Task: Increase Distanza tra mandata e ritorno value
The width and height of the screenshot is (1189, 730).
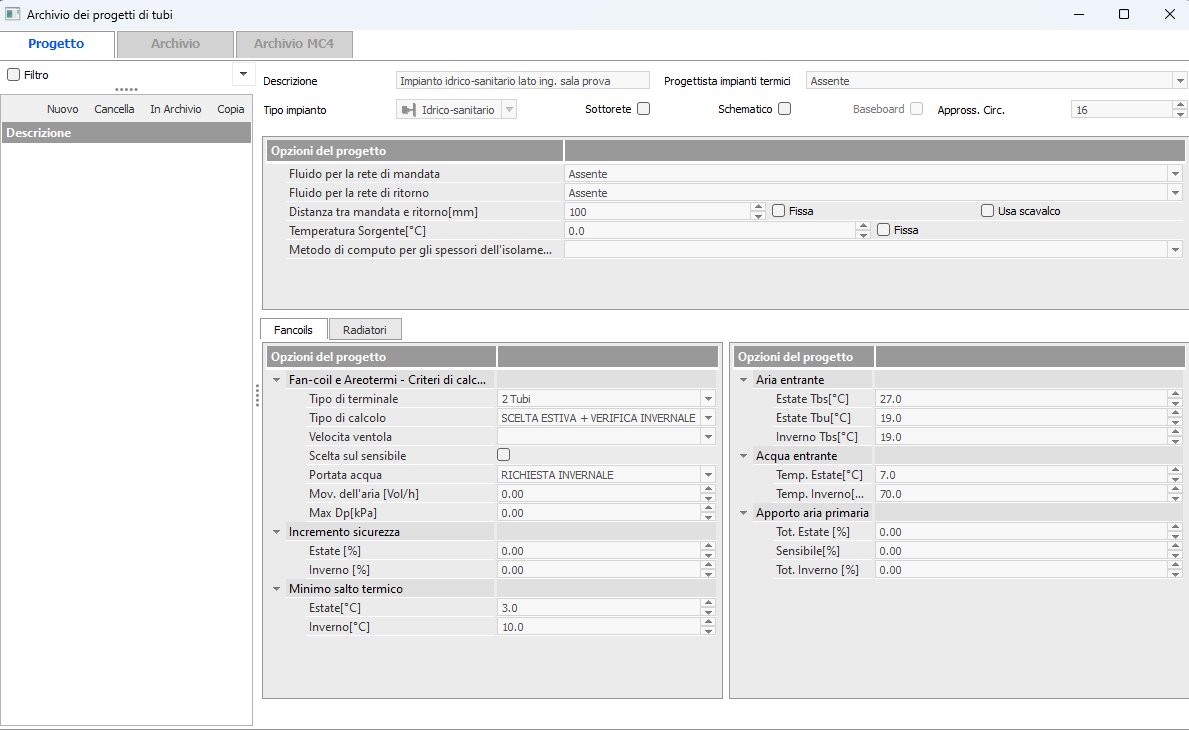Action: [758, 207]
